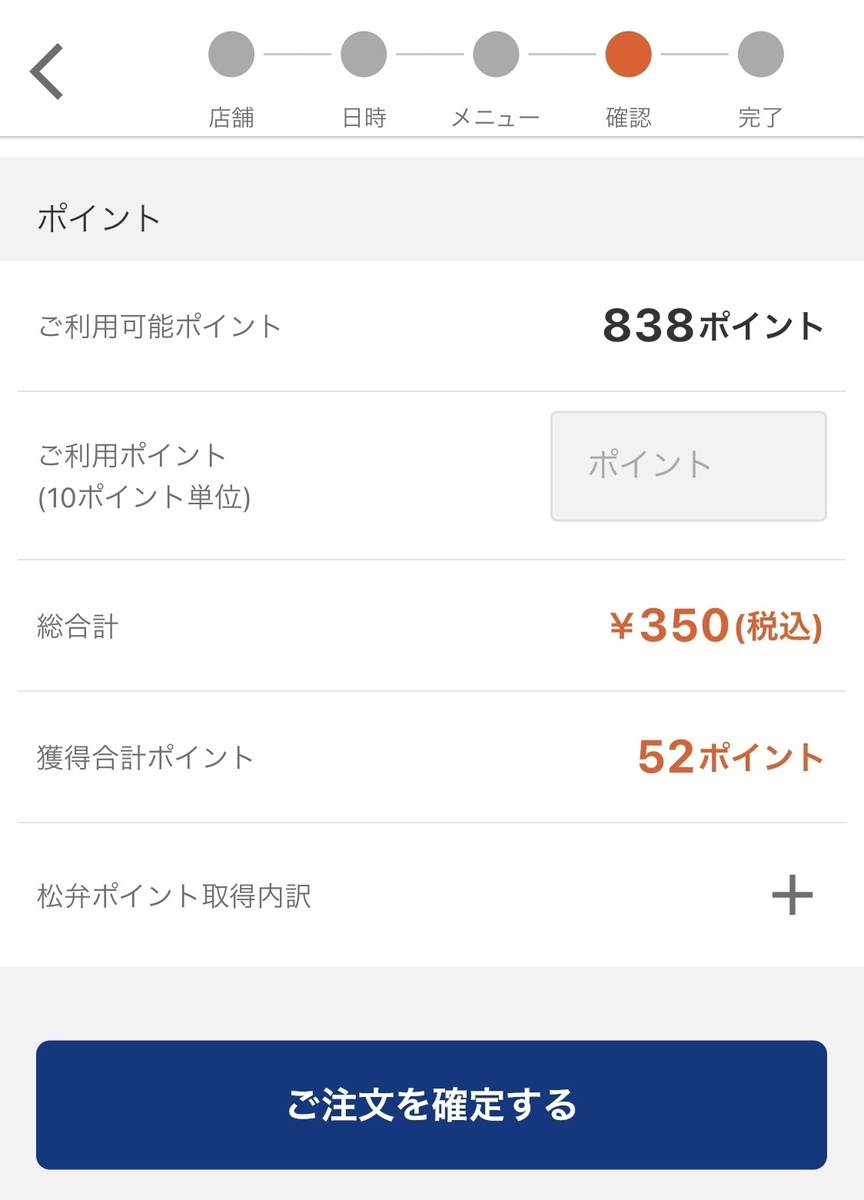864x1200 pixels.
Task: Click the 日時 step circle
Action: tap(363, 54)
